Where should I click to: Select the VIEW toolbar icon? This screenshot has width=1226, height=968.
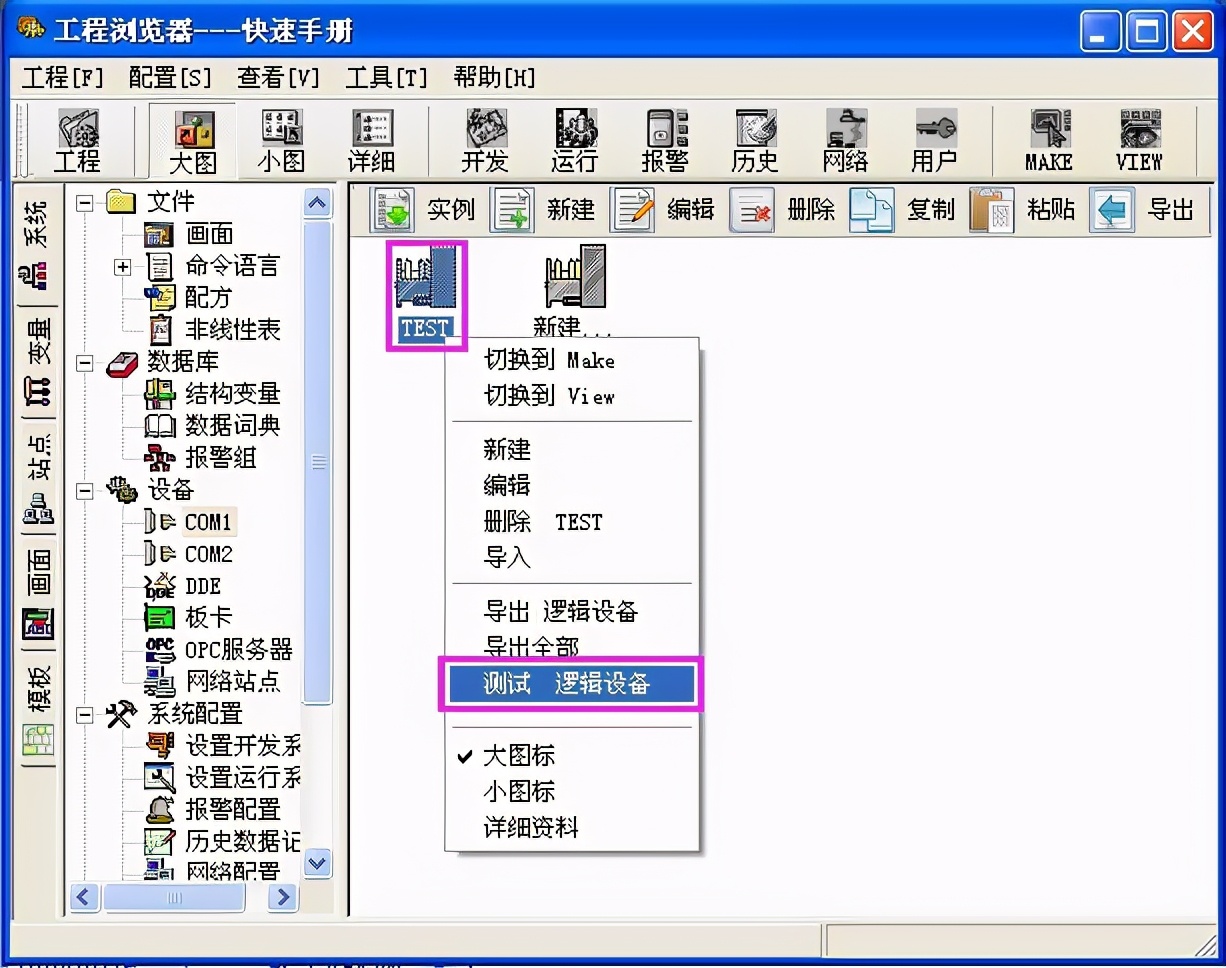point(1138,138)
